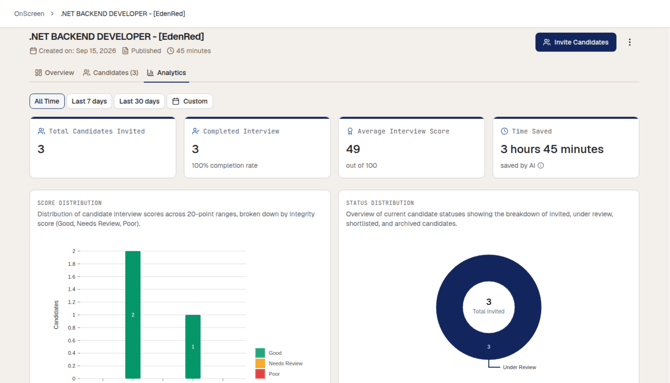
Task: Click the Under Review chart label
Action: point(519,367)
